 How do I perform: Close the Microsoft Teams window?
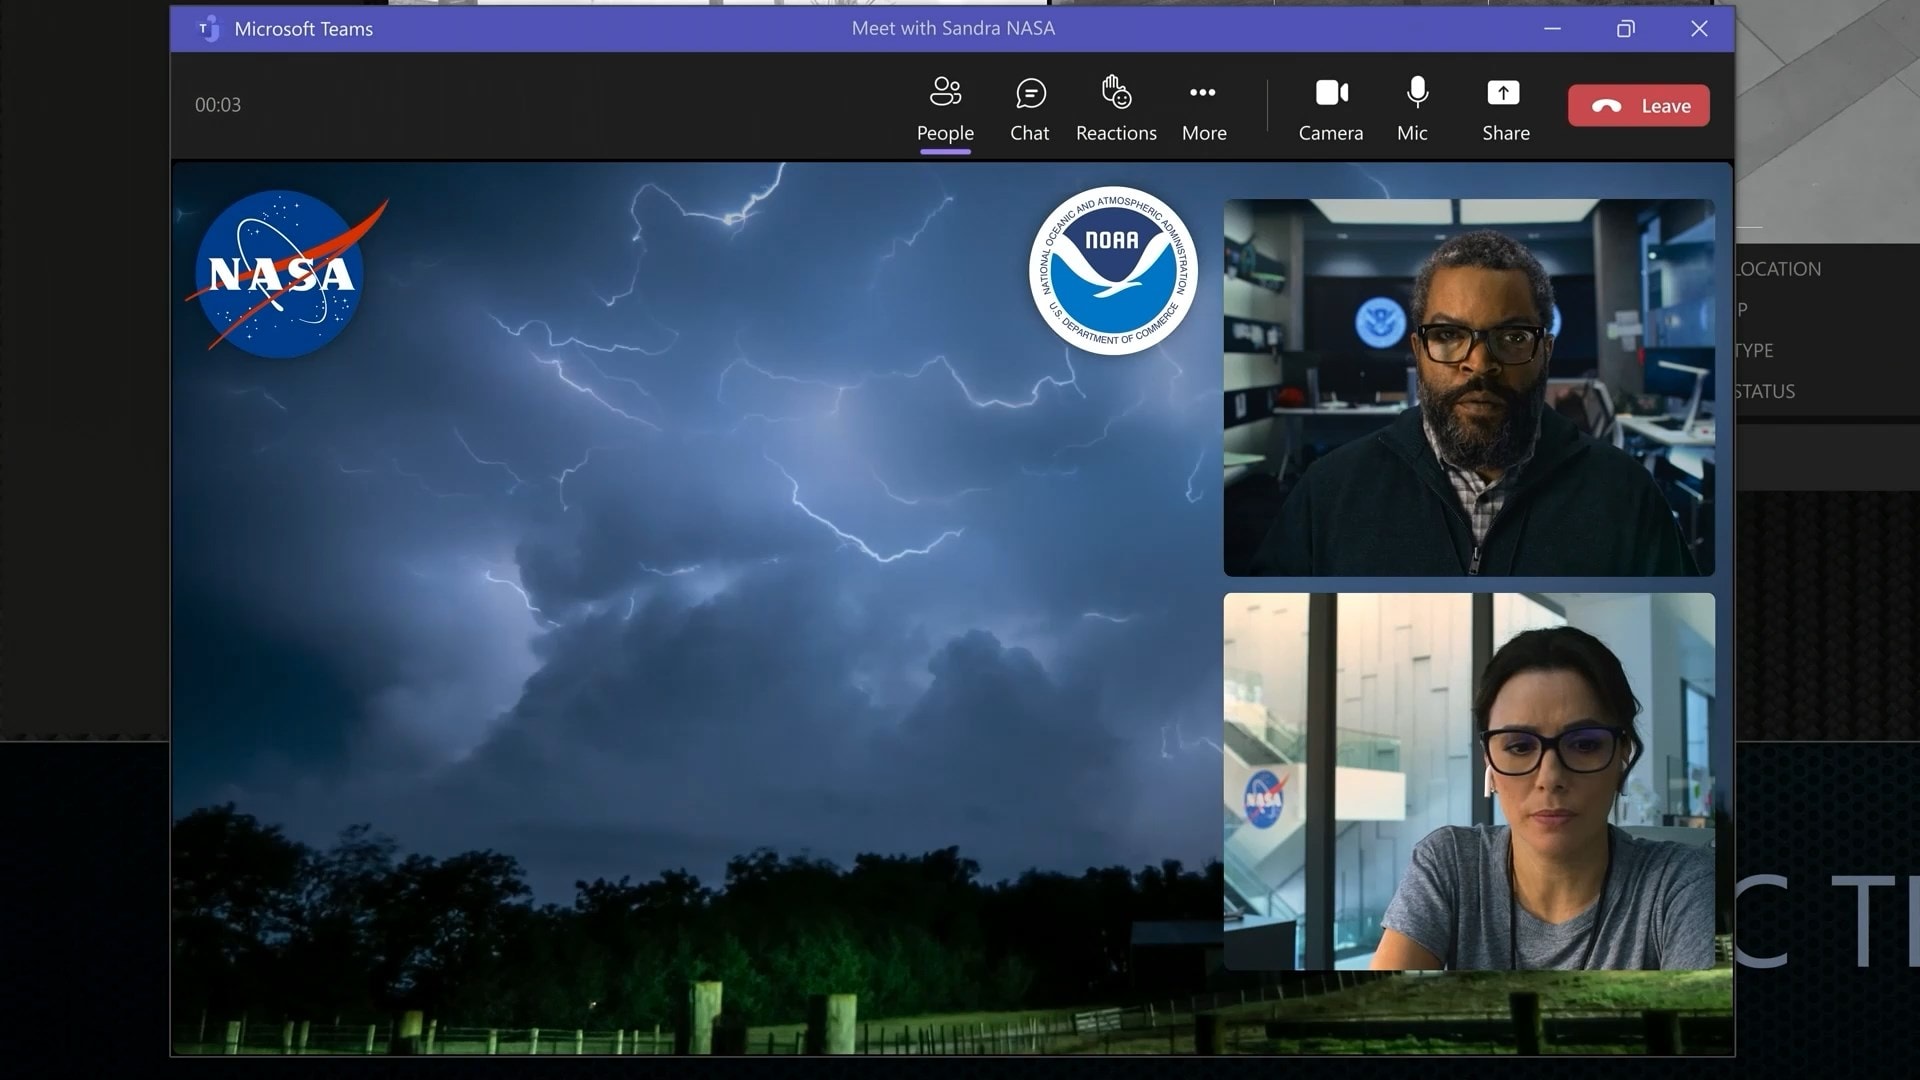tap(1699, 29)
